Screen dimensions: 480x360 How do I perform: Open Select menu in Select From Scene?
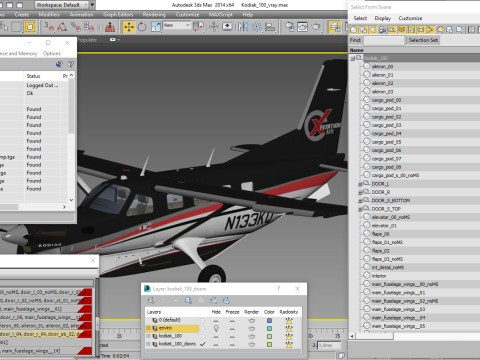360,18
